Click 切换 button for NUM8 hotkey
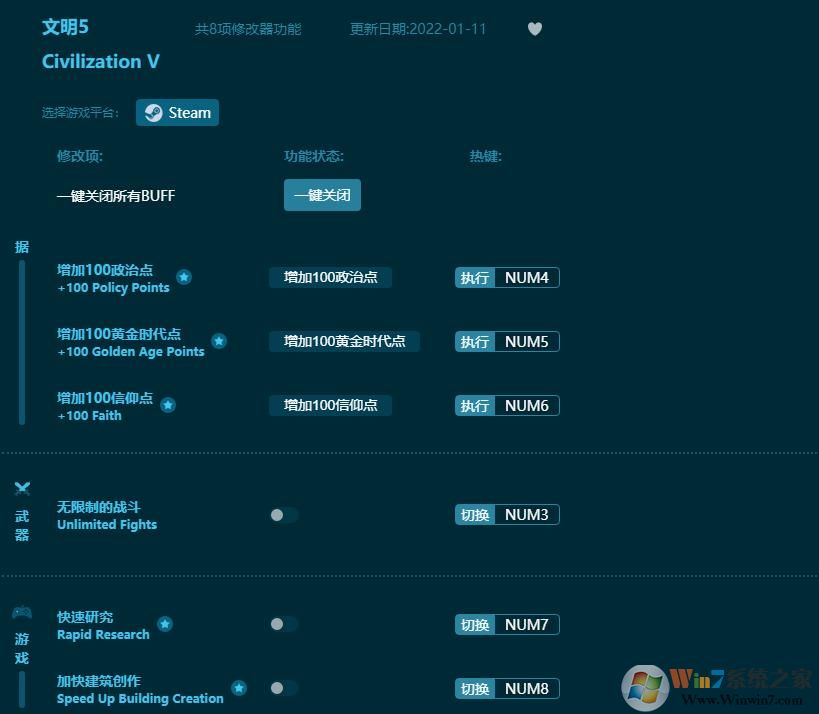 point(475,689)
